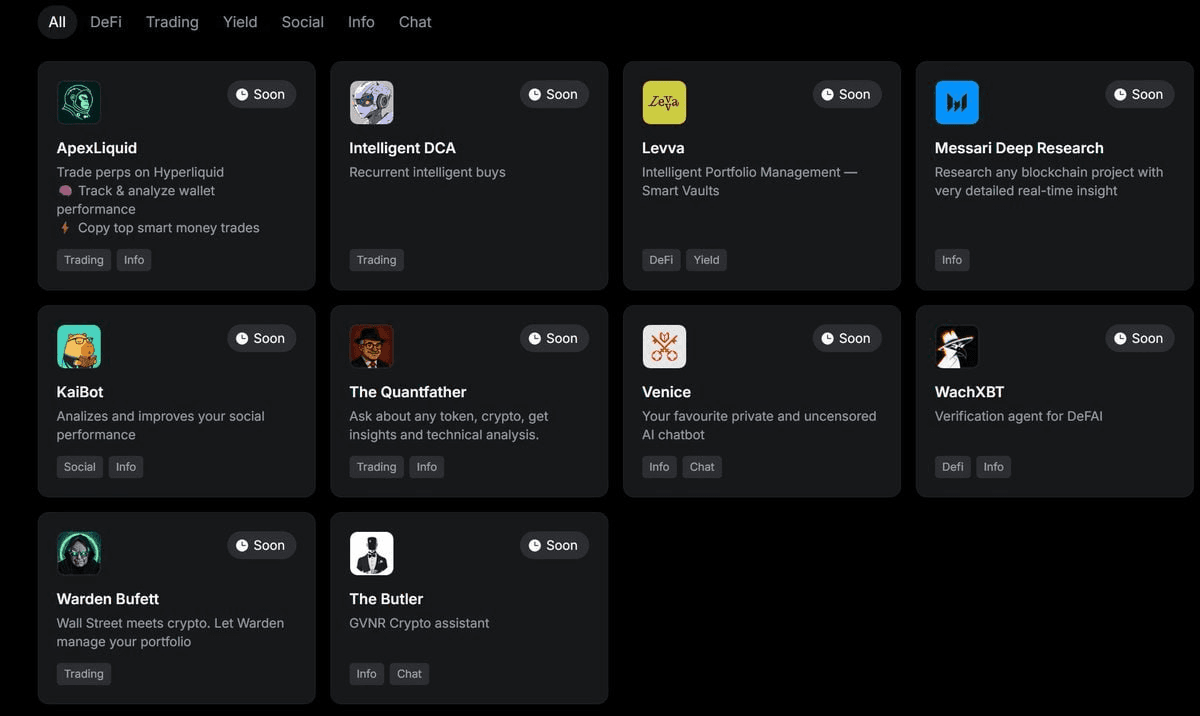
Task: Click the Yield tag on Levva card
Action: 707,260
